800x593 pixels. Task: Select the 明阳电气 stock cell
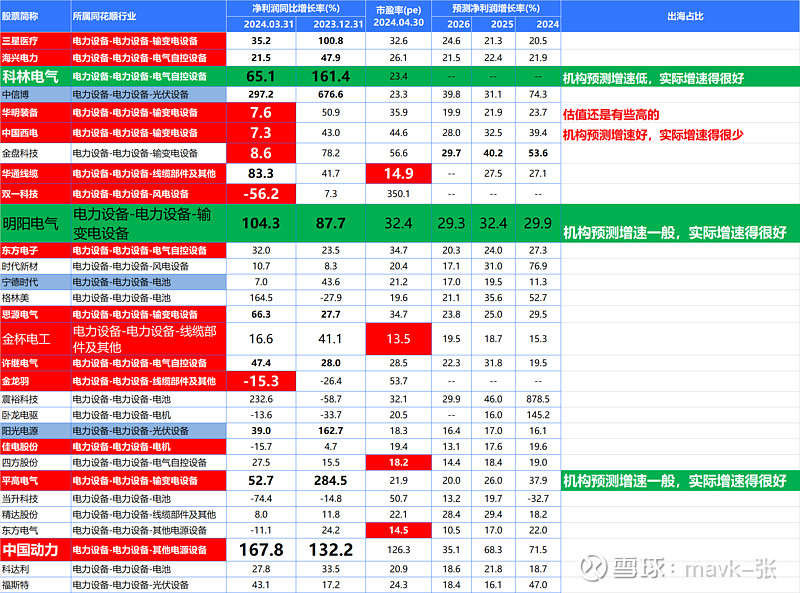pyautogui.click(x=35, y=224)
